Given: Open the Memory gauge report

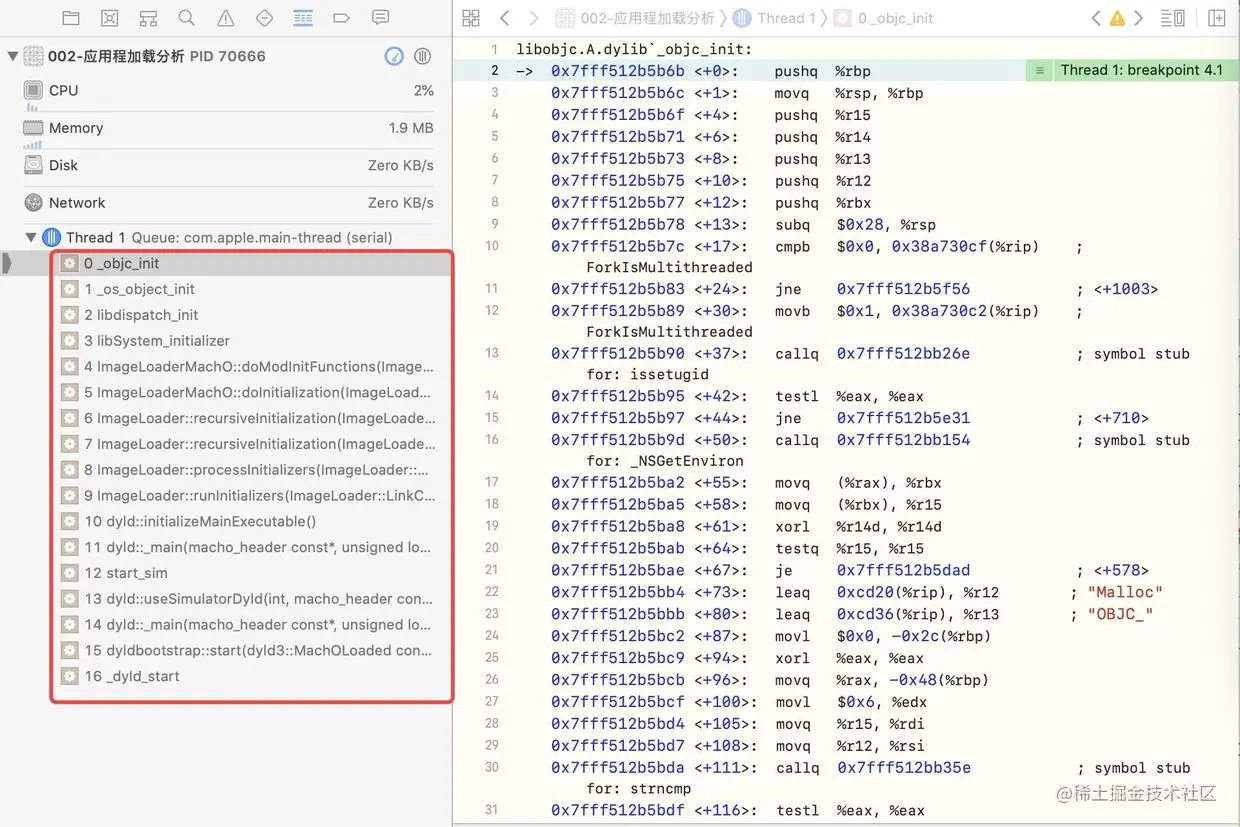Looking at the screenshot, I should (x=229, y=128).
